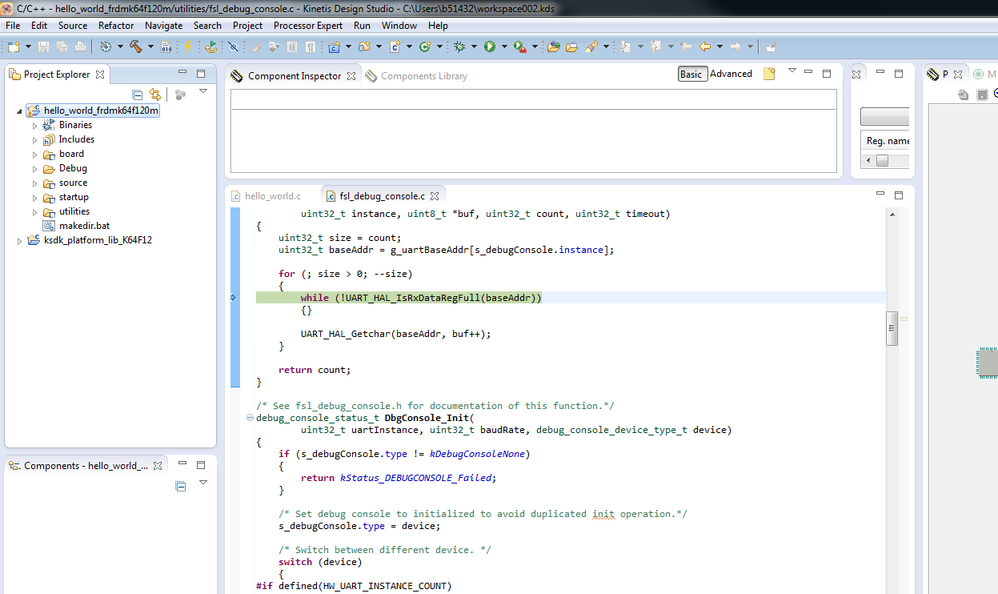Image resolution: width=998 pixels, height=594 pixels.
Task: Select makedir.bat file in tree
Action: 84,226
